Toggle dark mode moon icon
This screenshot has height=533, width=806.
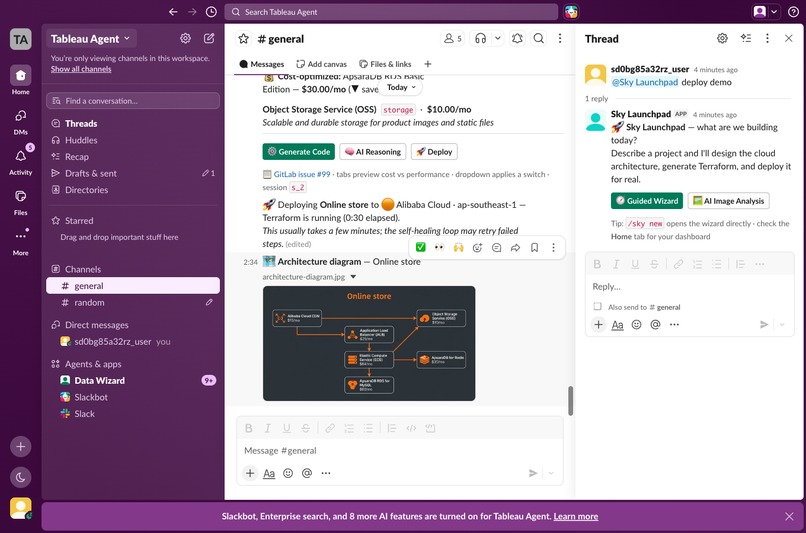click(21, 477)
